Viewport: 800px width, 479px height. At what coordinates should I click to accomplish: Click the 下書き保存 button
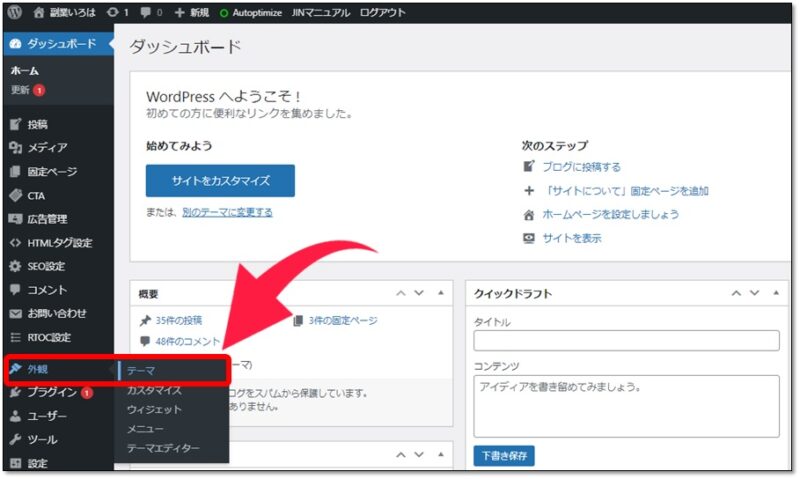pyautogui.click(x=504, y=456)
